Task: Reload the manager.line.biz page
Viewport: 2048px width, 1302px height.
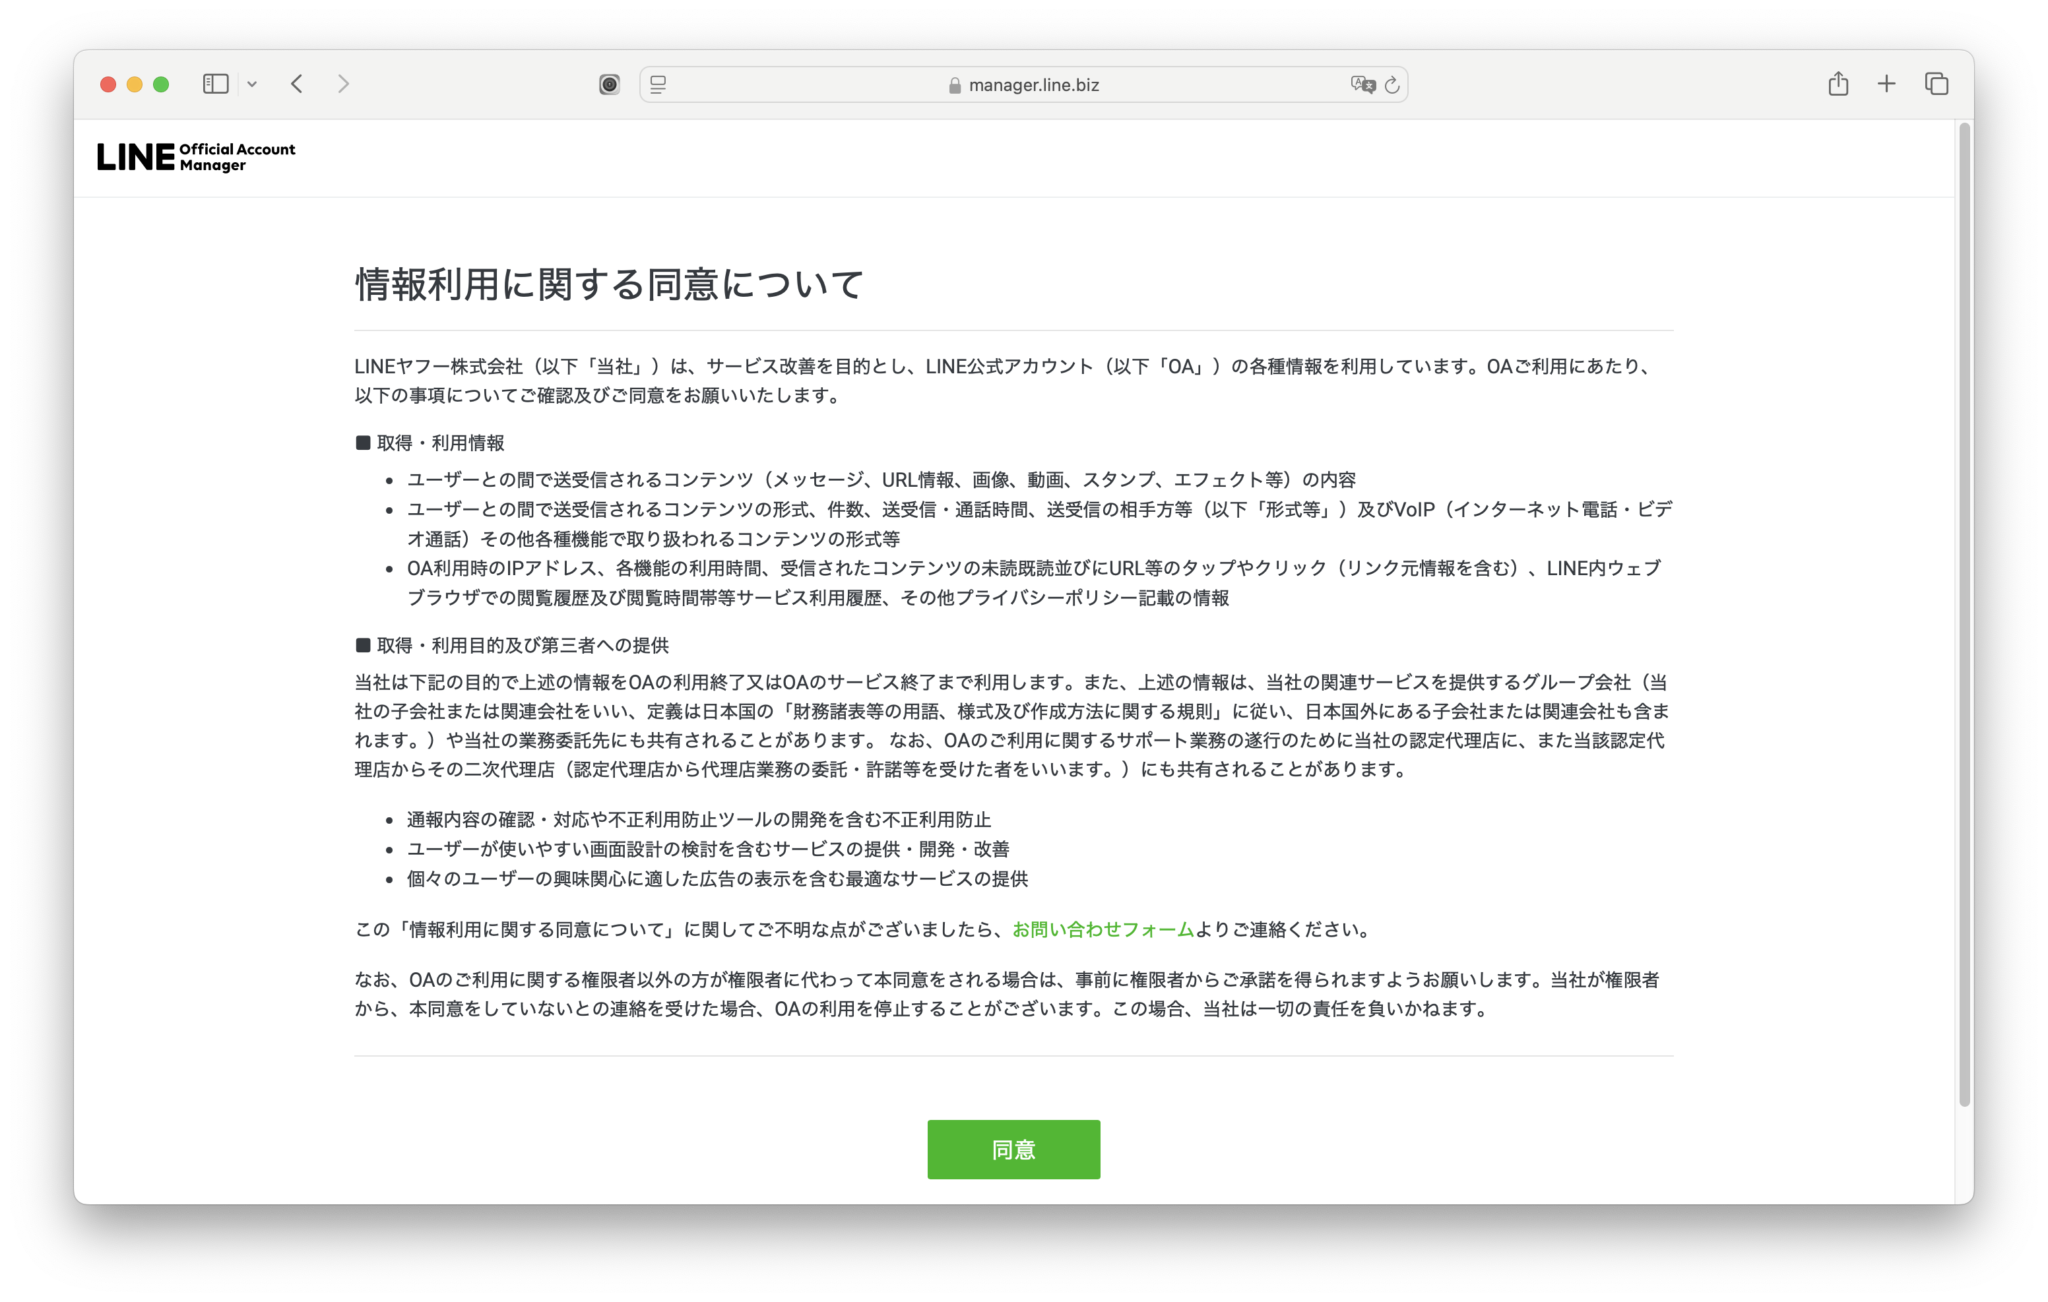Action: (1391, 85)
